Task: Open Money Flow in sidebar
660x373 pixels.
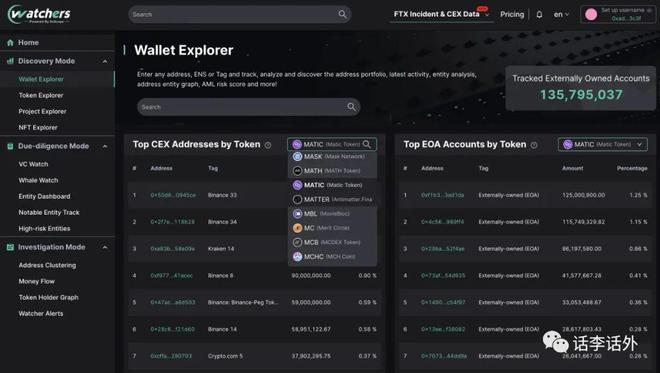Action: pyautogui.click(x=37, y=281)
